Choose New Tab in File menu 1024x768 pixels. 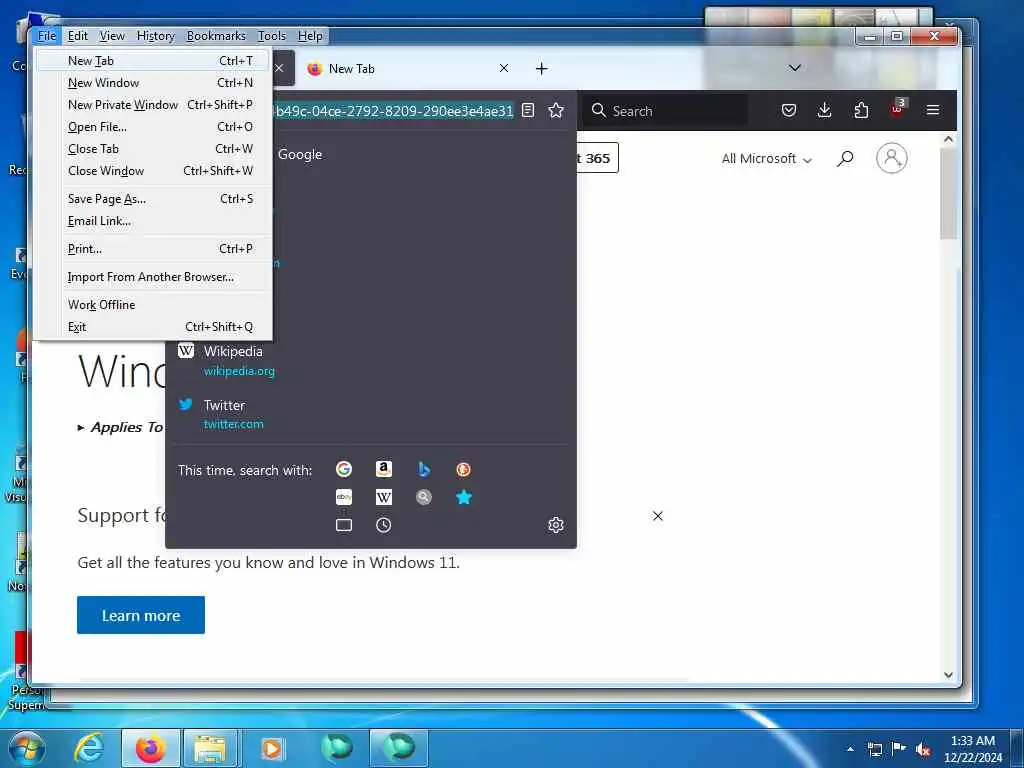click(x=153, y=61)
